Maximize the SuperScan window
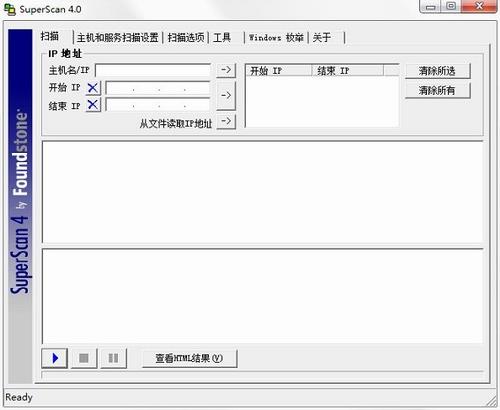Screen dimensions: 500x410 tap(451, 7)
